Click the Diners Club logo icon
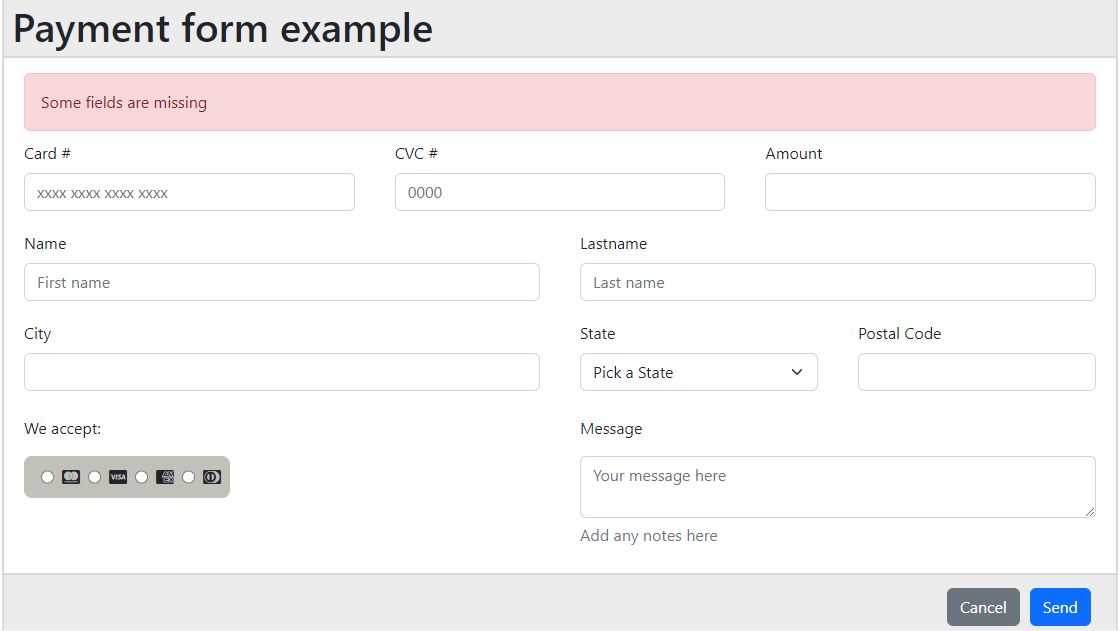The image size is (1120, 631). pyautogui.click(x=211, y=477)
